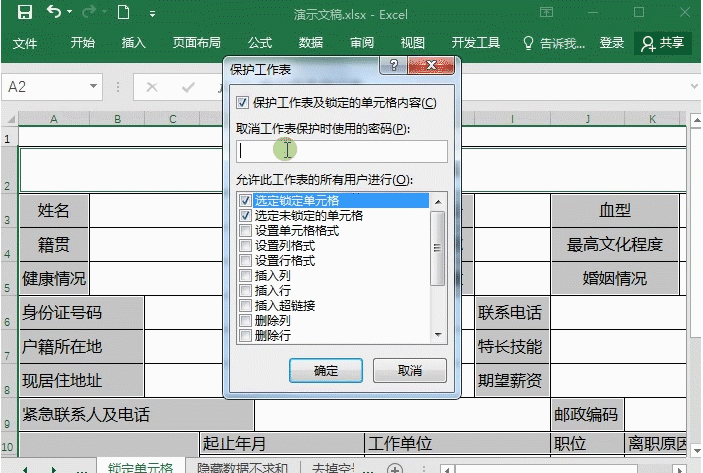Click the Save icon in the quick access toolbar
Image resolution: width=703 pixels, height=473 pixels.
25,12
